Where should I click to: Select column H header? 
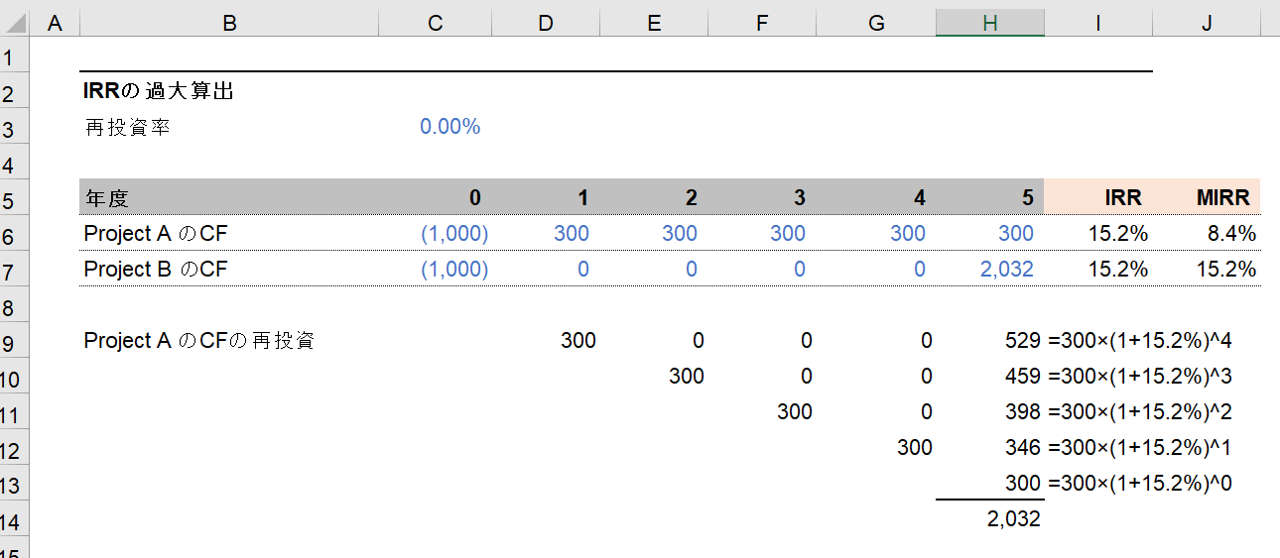click(x=990, y=23)
